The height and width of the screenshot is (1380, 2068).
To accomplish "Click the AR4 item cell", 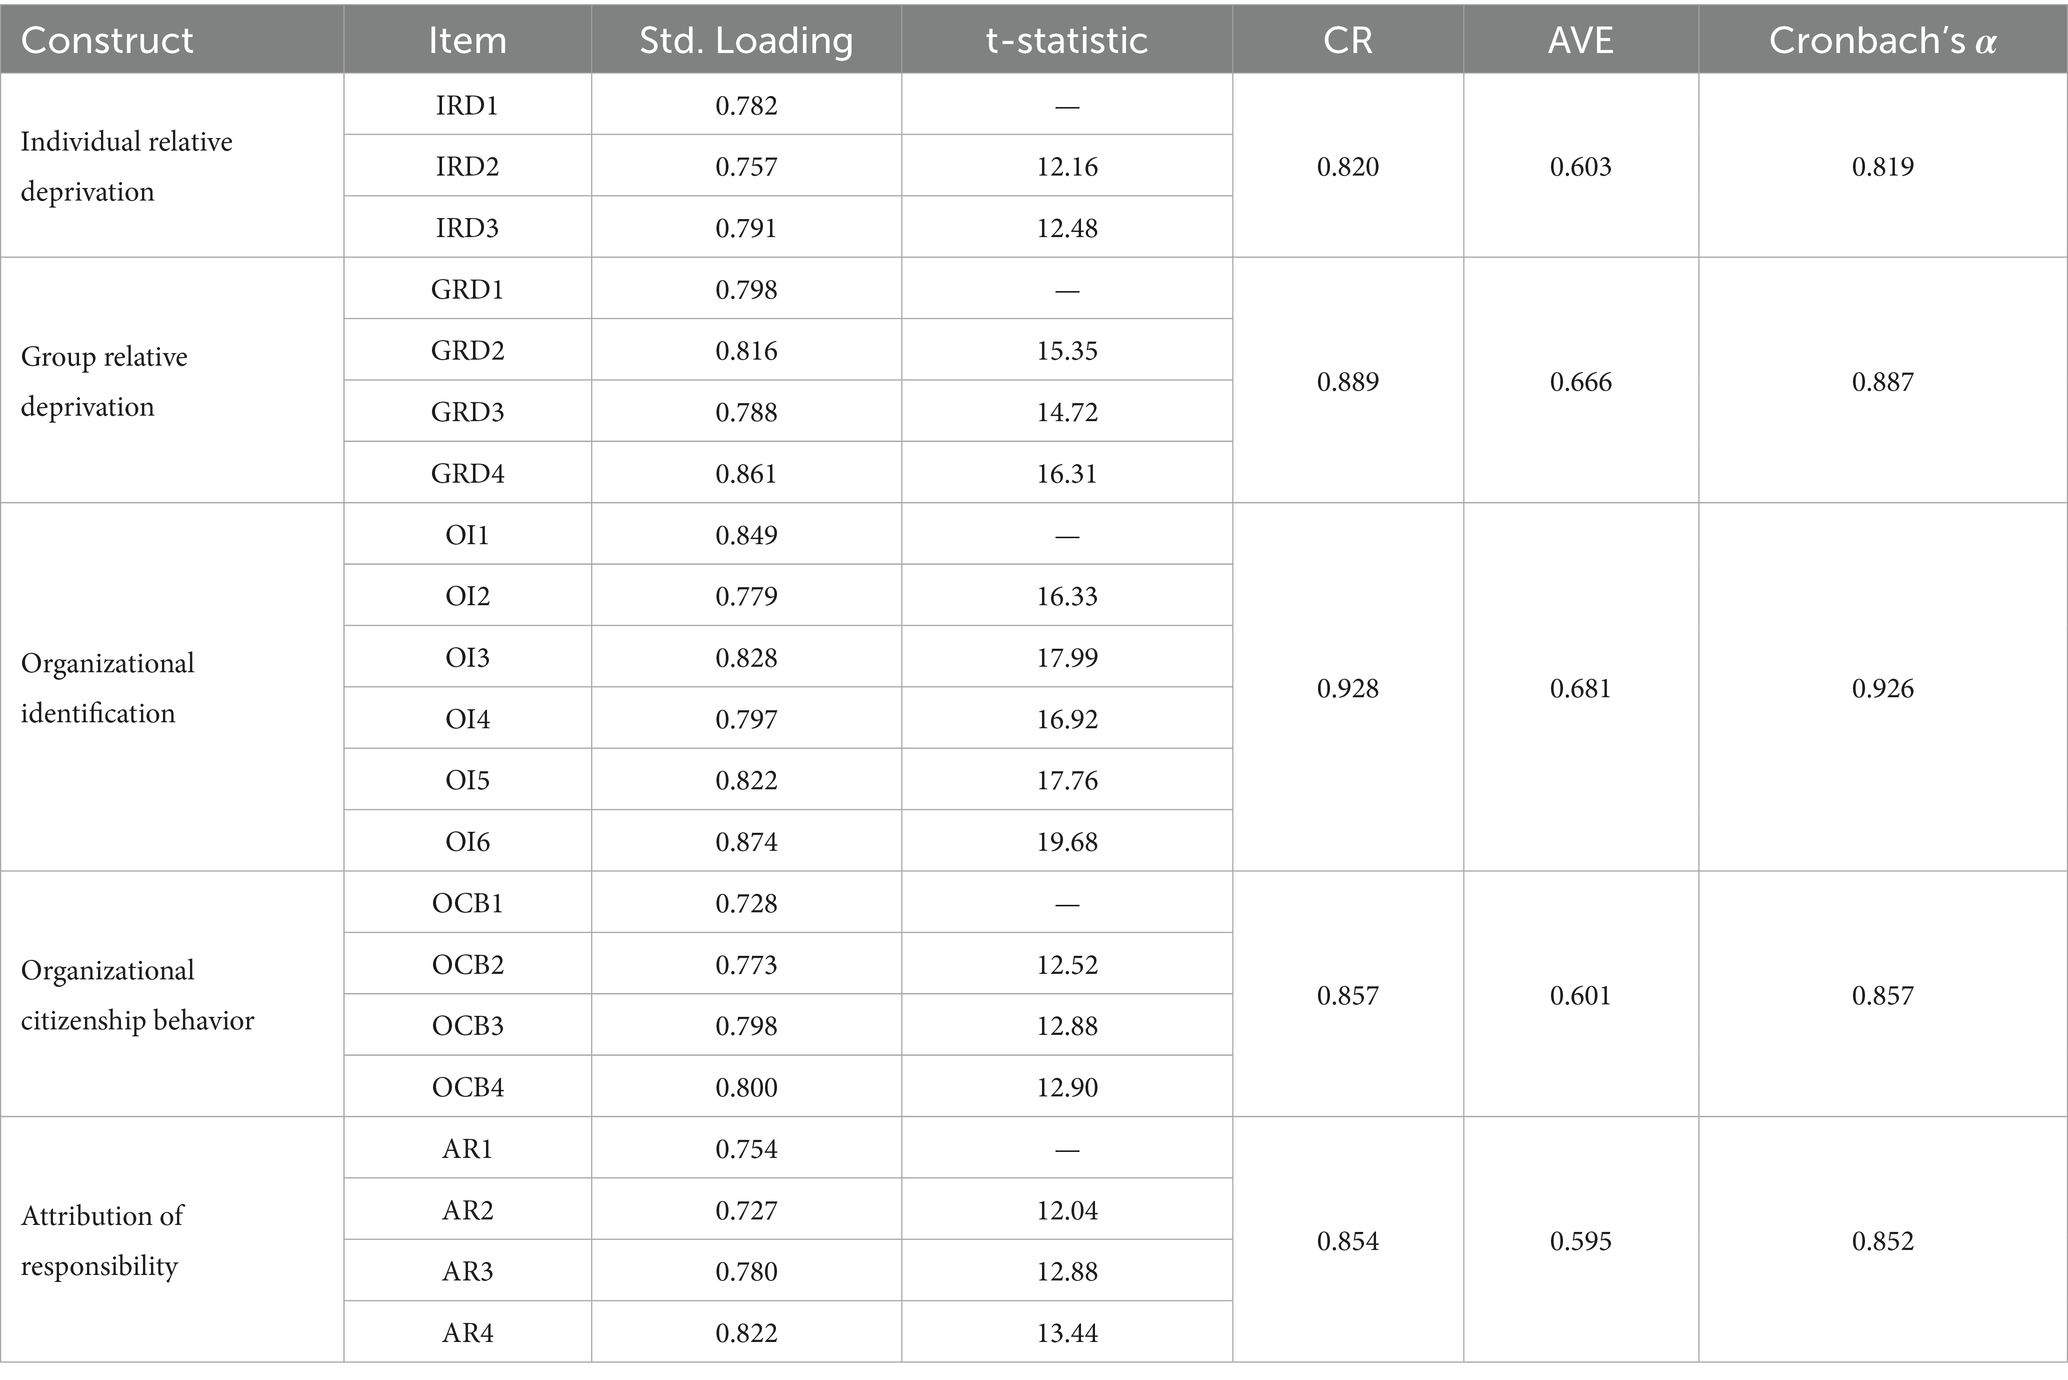I will [x=467, y=1332].
